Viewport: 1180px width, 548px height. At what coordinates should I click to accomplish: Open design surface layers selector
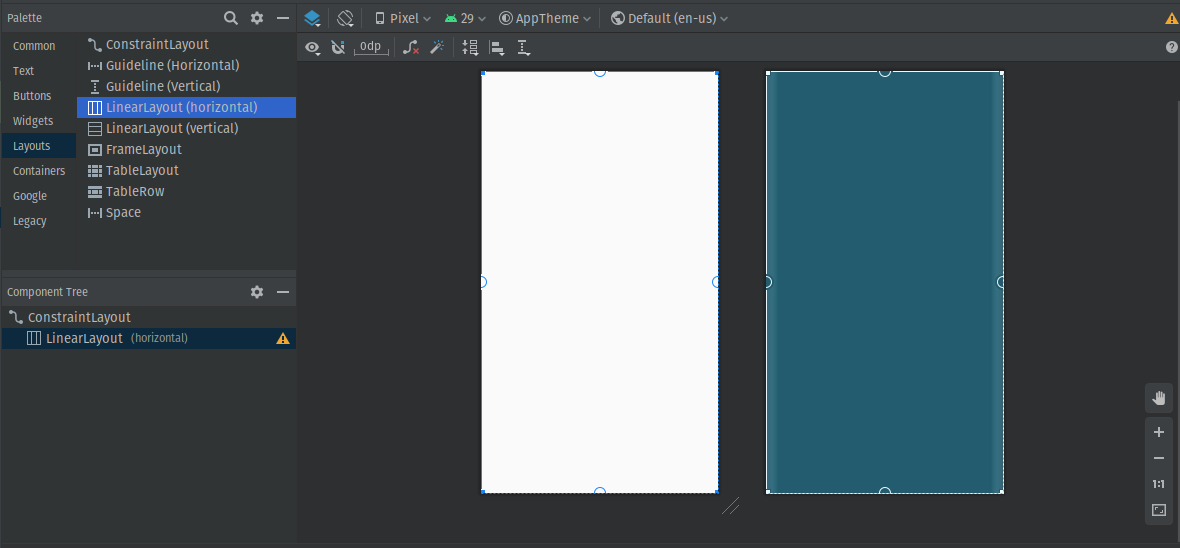[312, 18]
